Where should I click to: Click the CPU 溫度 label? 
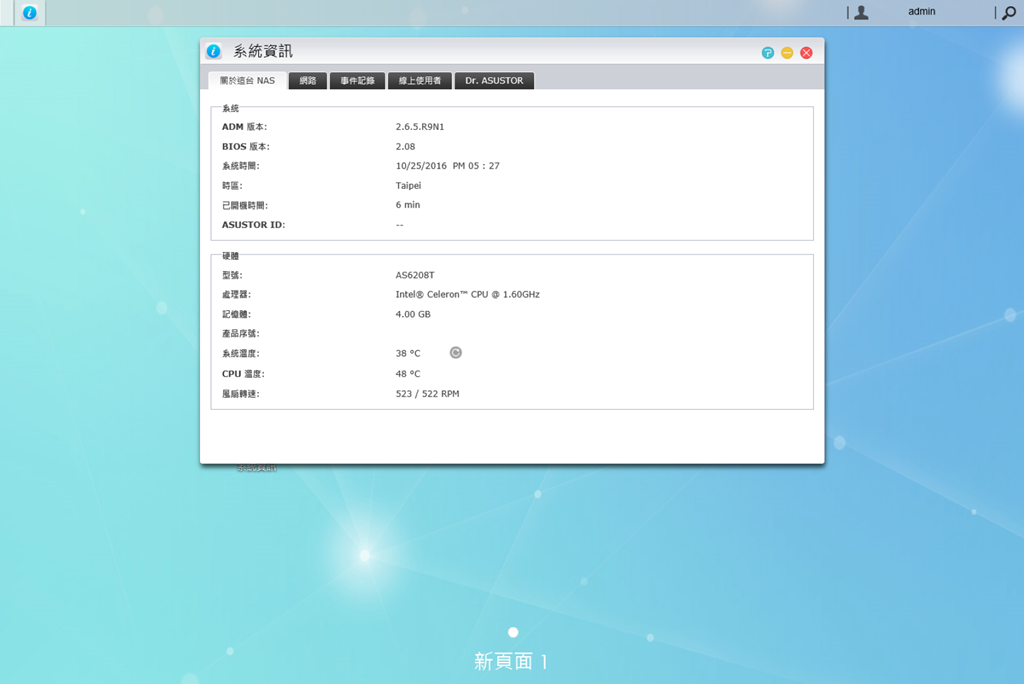point(243,374)
